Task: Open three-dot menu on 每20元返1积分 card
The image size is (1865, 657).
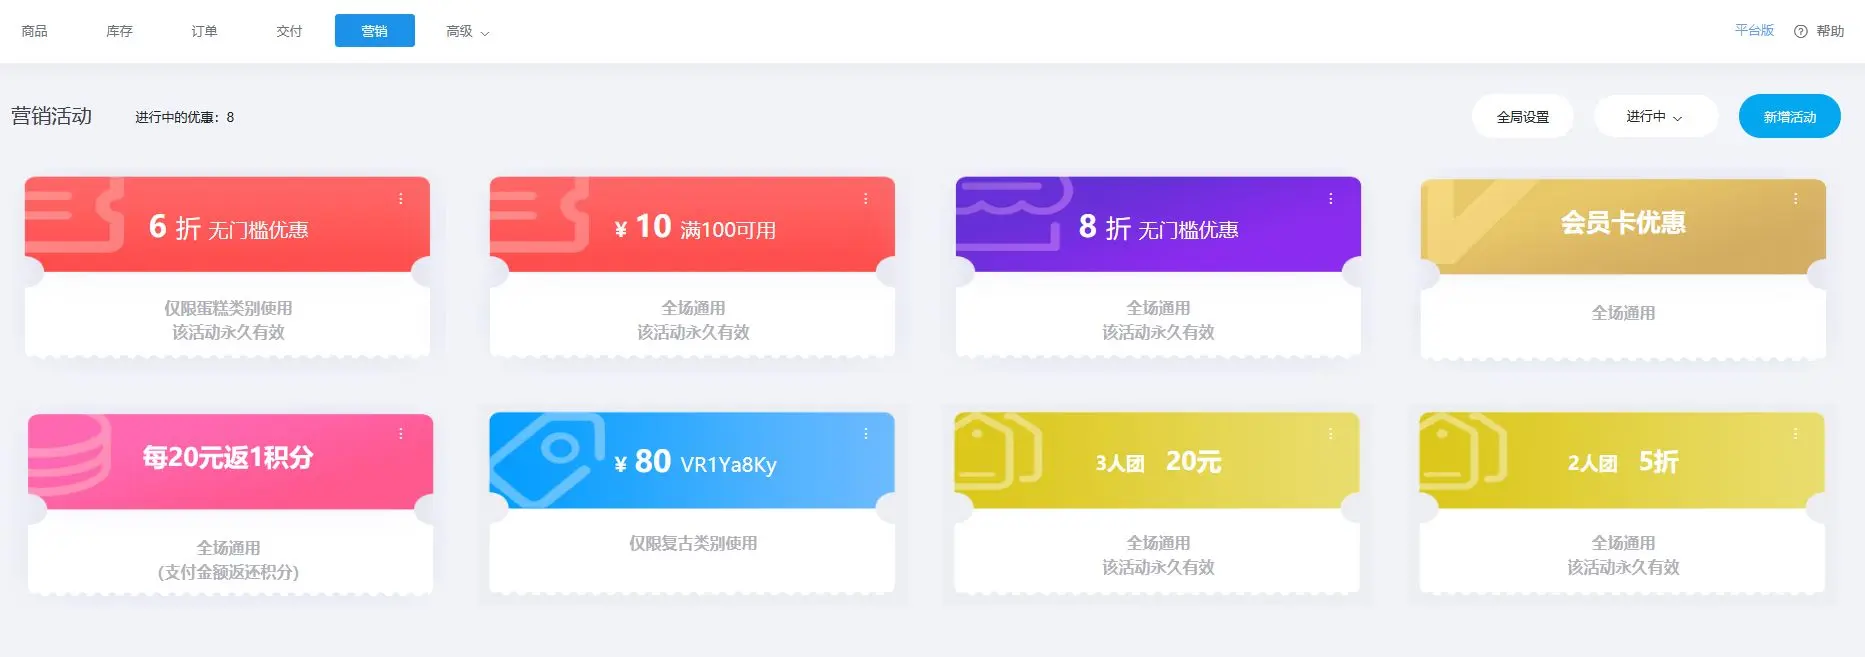Action: pos(401,434)
